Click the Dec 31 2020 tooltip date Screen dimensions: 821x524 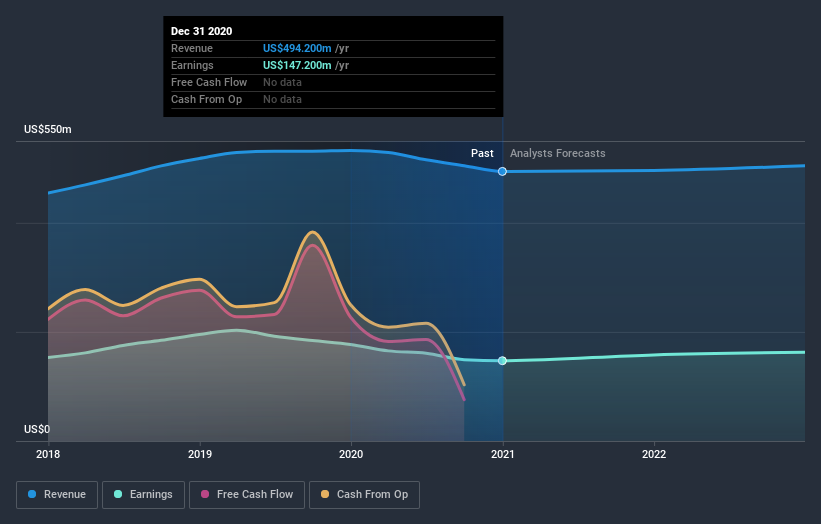point(202,31)
